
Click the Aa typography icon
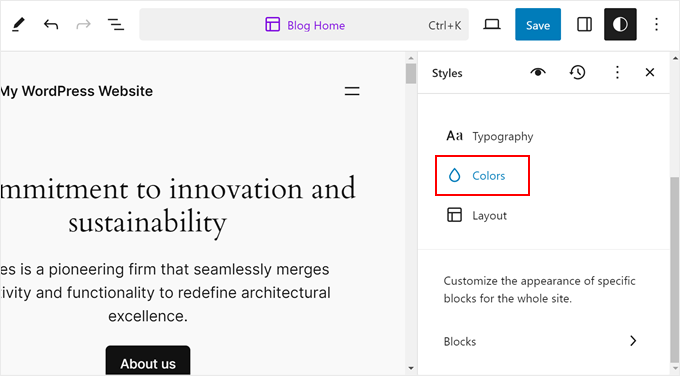454,136
